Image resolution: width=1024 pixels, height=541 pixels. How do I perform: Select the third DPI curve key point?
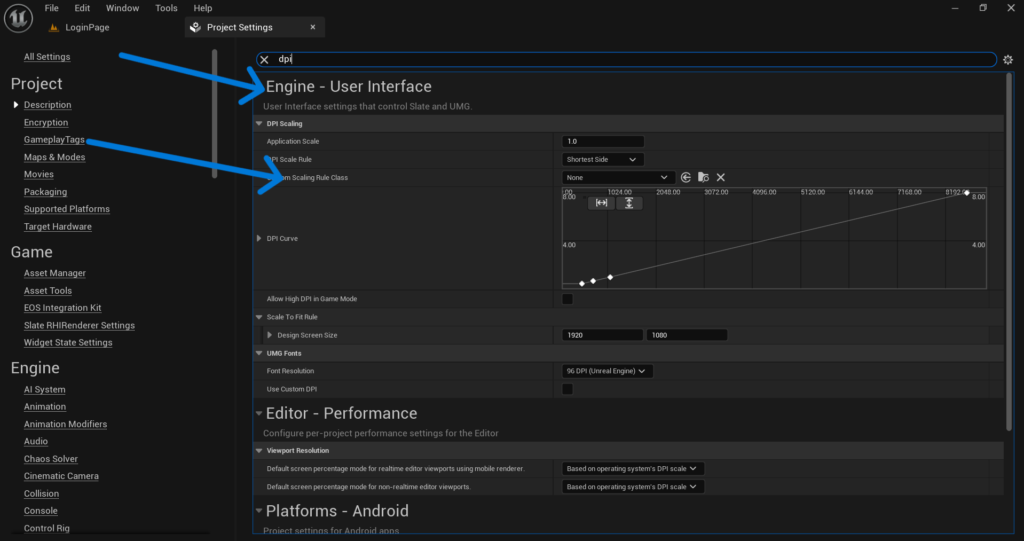pyautogui.click(x=610, y=277)
